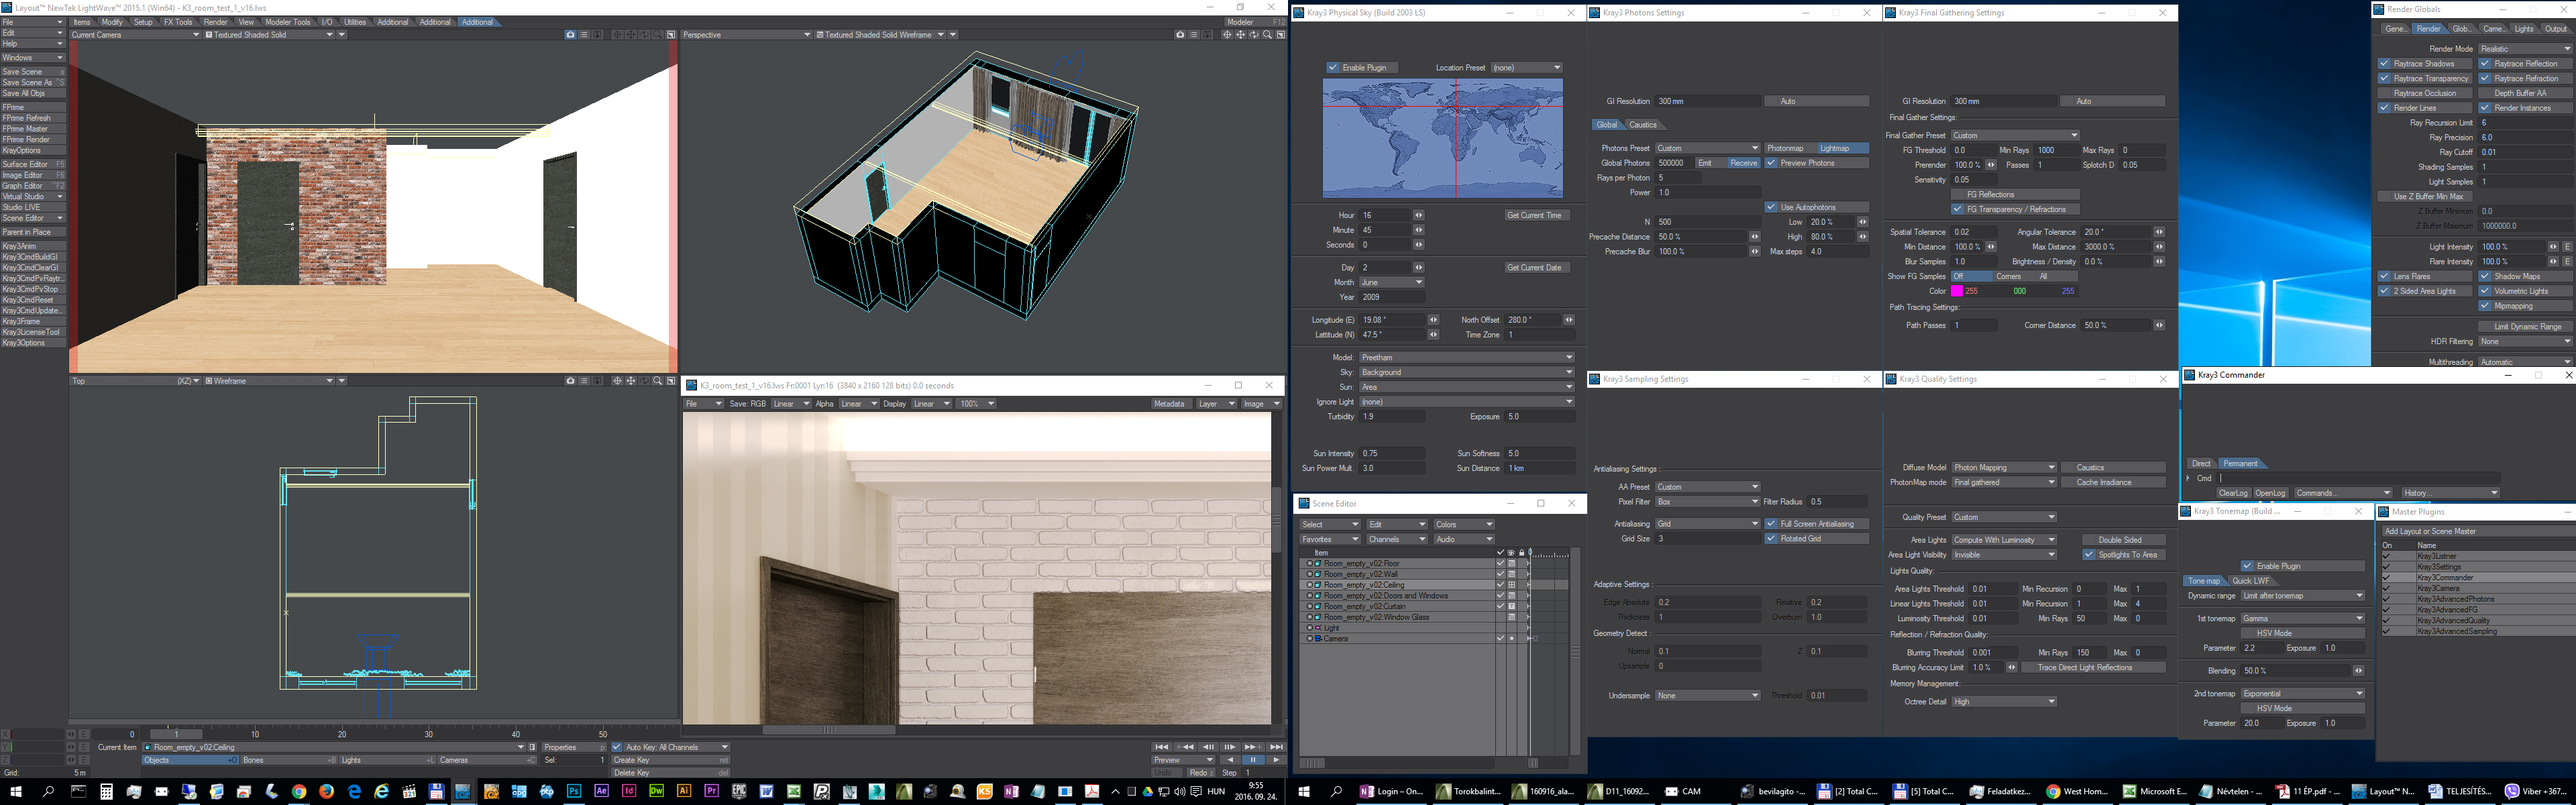The height and width of the screenshot is (805, 2576).
Task: Click the pause preview button
Action: (x=1253, y=760)
